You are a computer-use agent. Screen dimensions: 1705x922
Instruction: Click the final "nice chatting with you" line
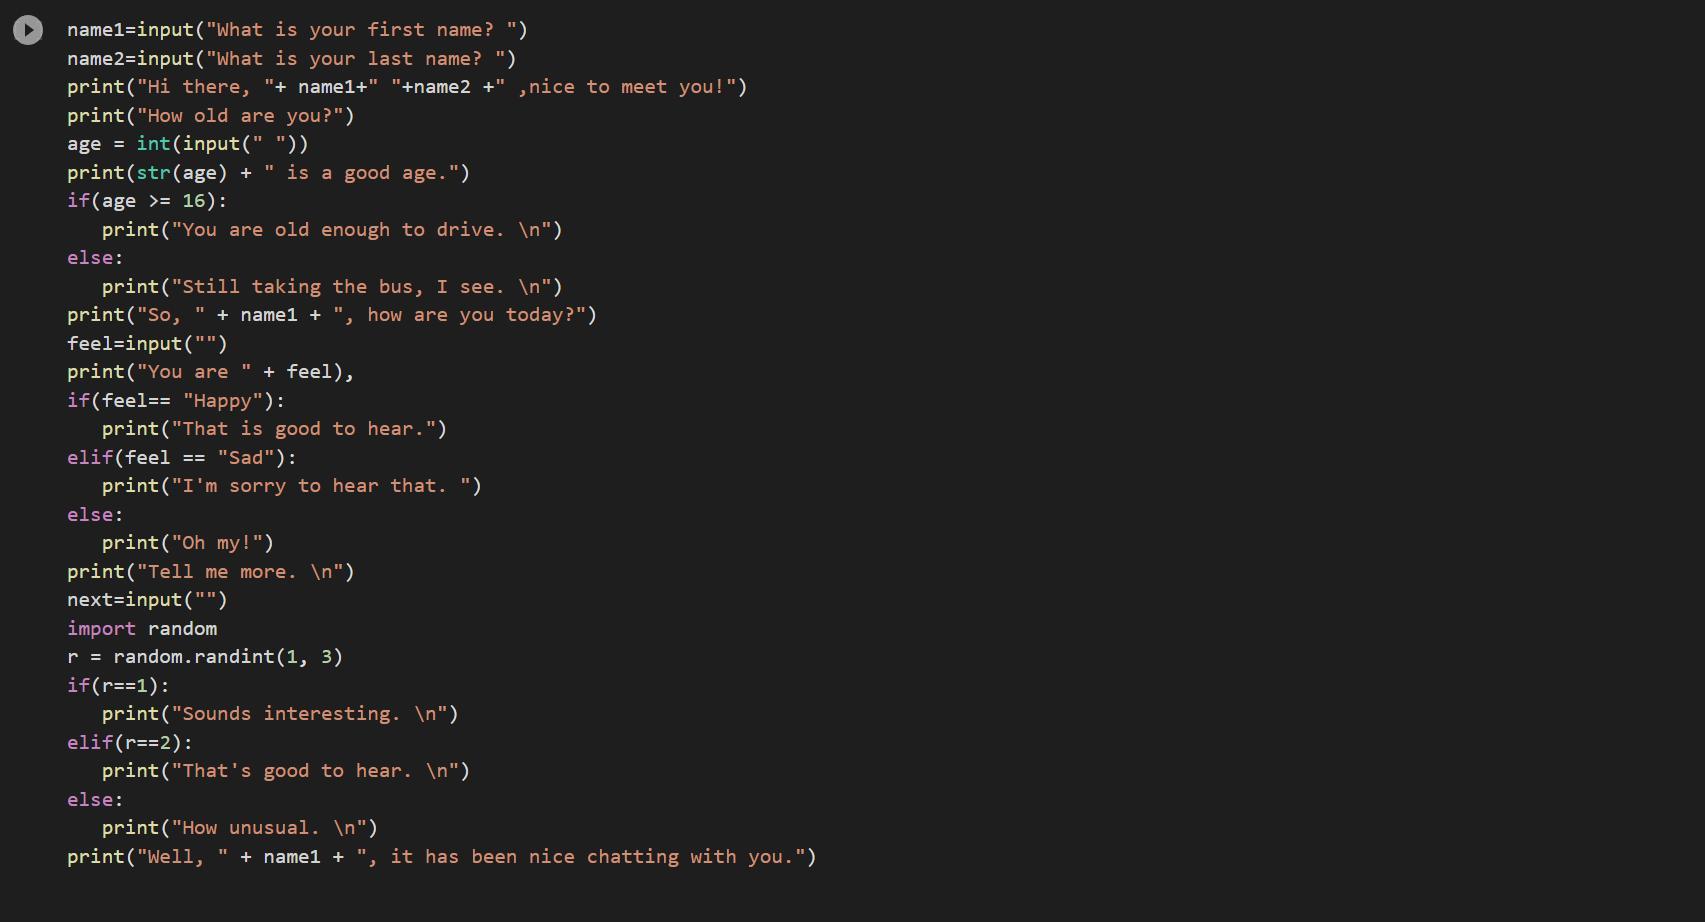441,857
